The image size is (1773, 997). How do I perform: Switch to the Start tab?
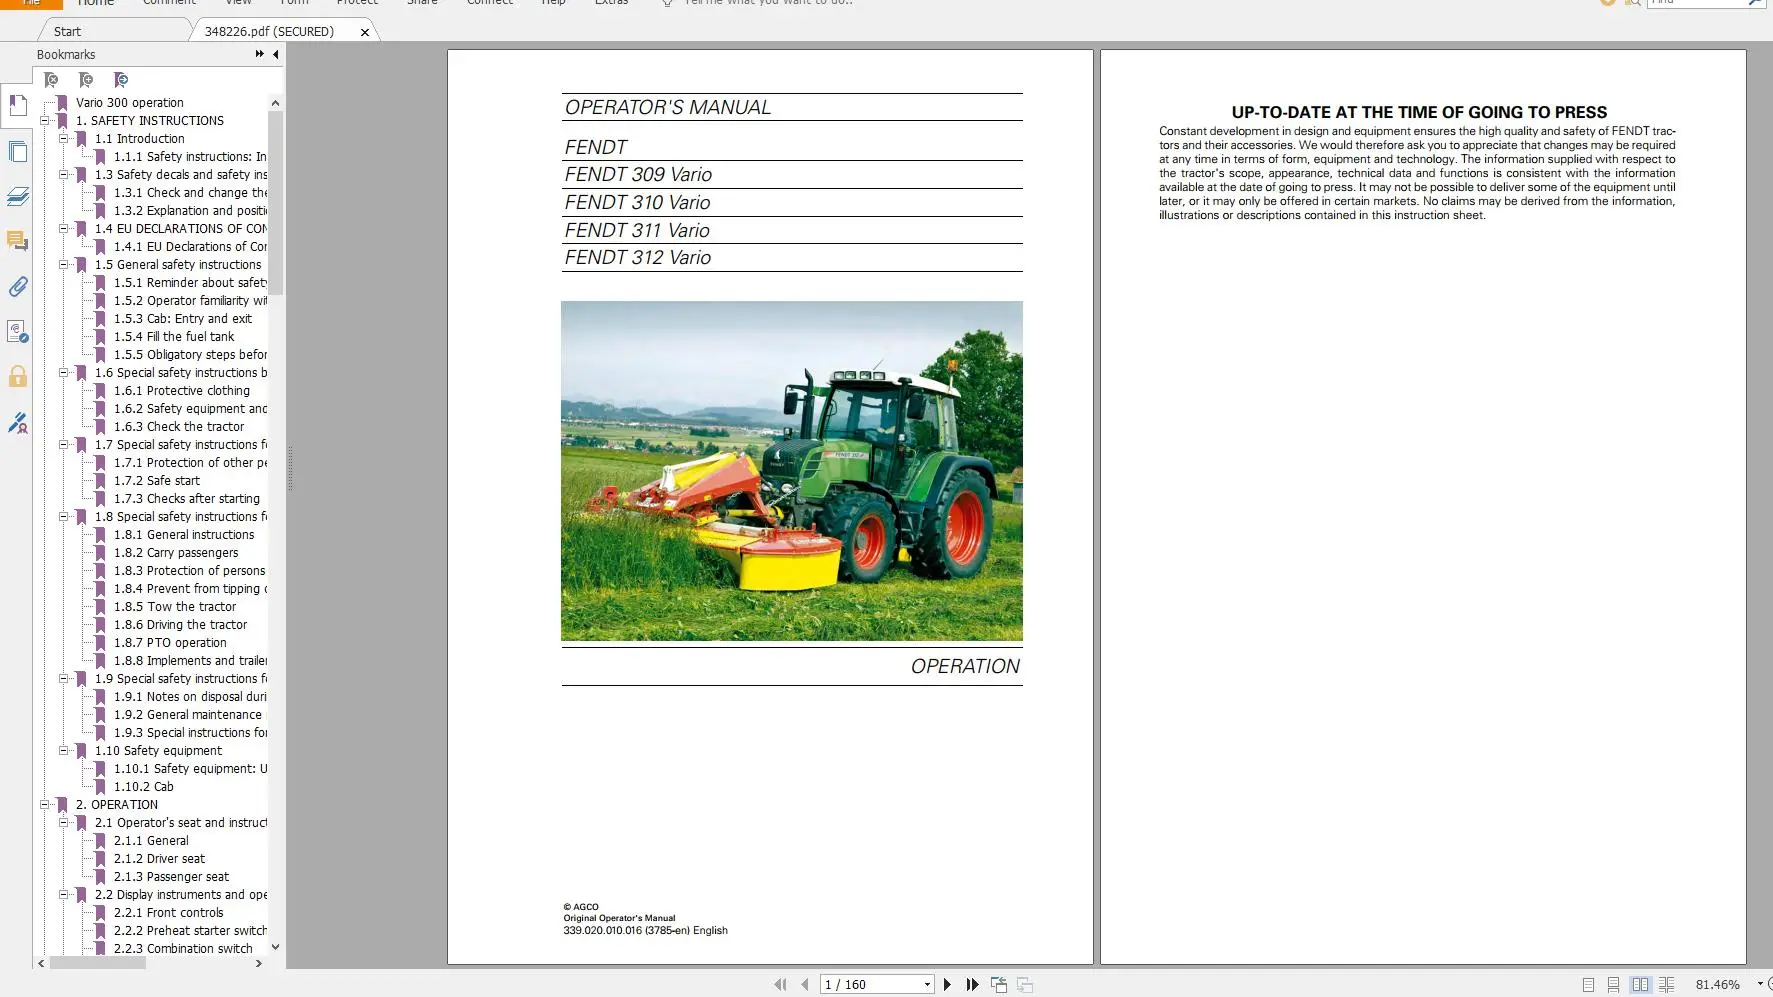(66, 31)
